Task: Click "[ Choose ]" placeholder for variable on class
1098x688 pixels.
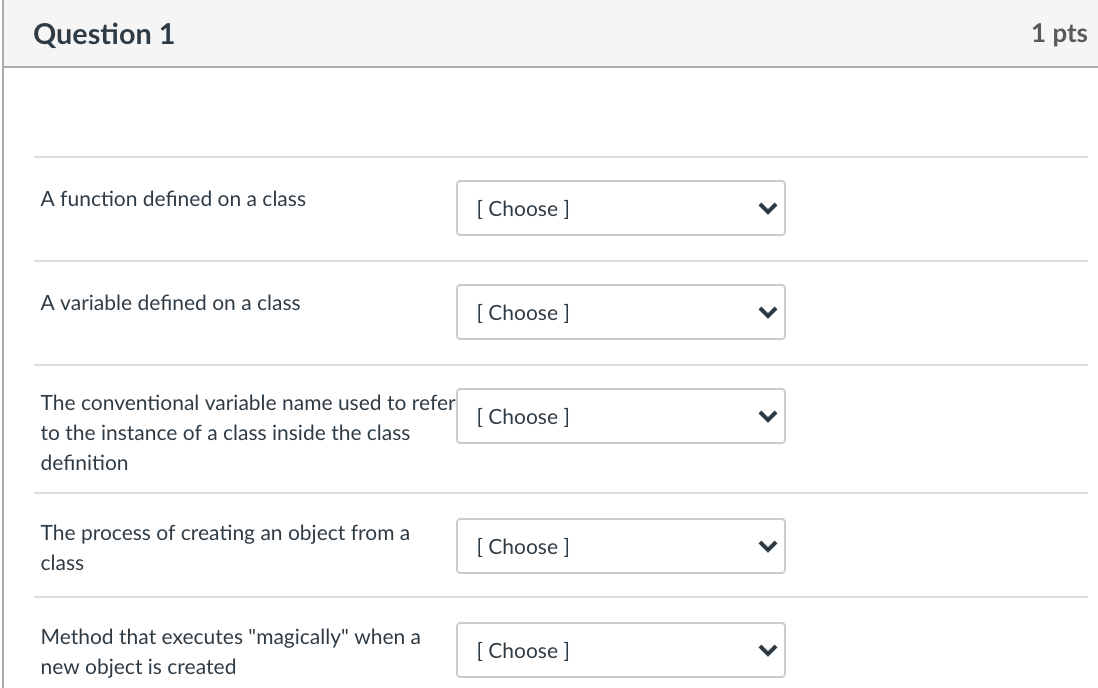Action: tap(523, 313)
